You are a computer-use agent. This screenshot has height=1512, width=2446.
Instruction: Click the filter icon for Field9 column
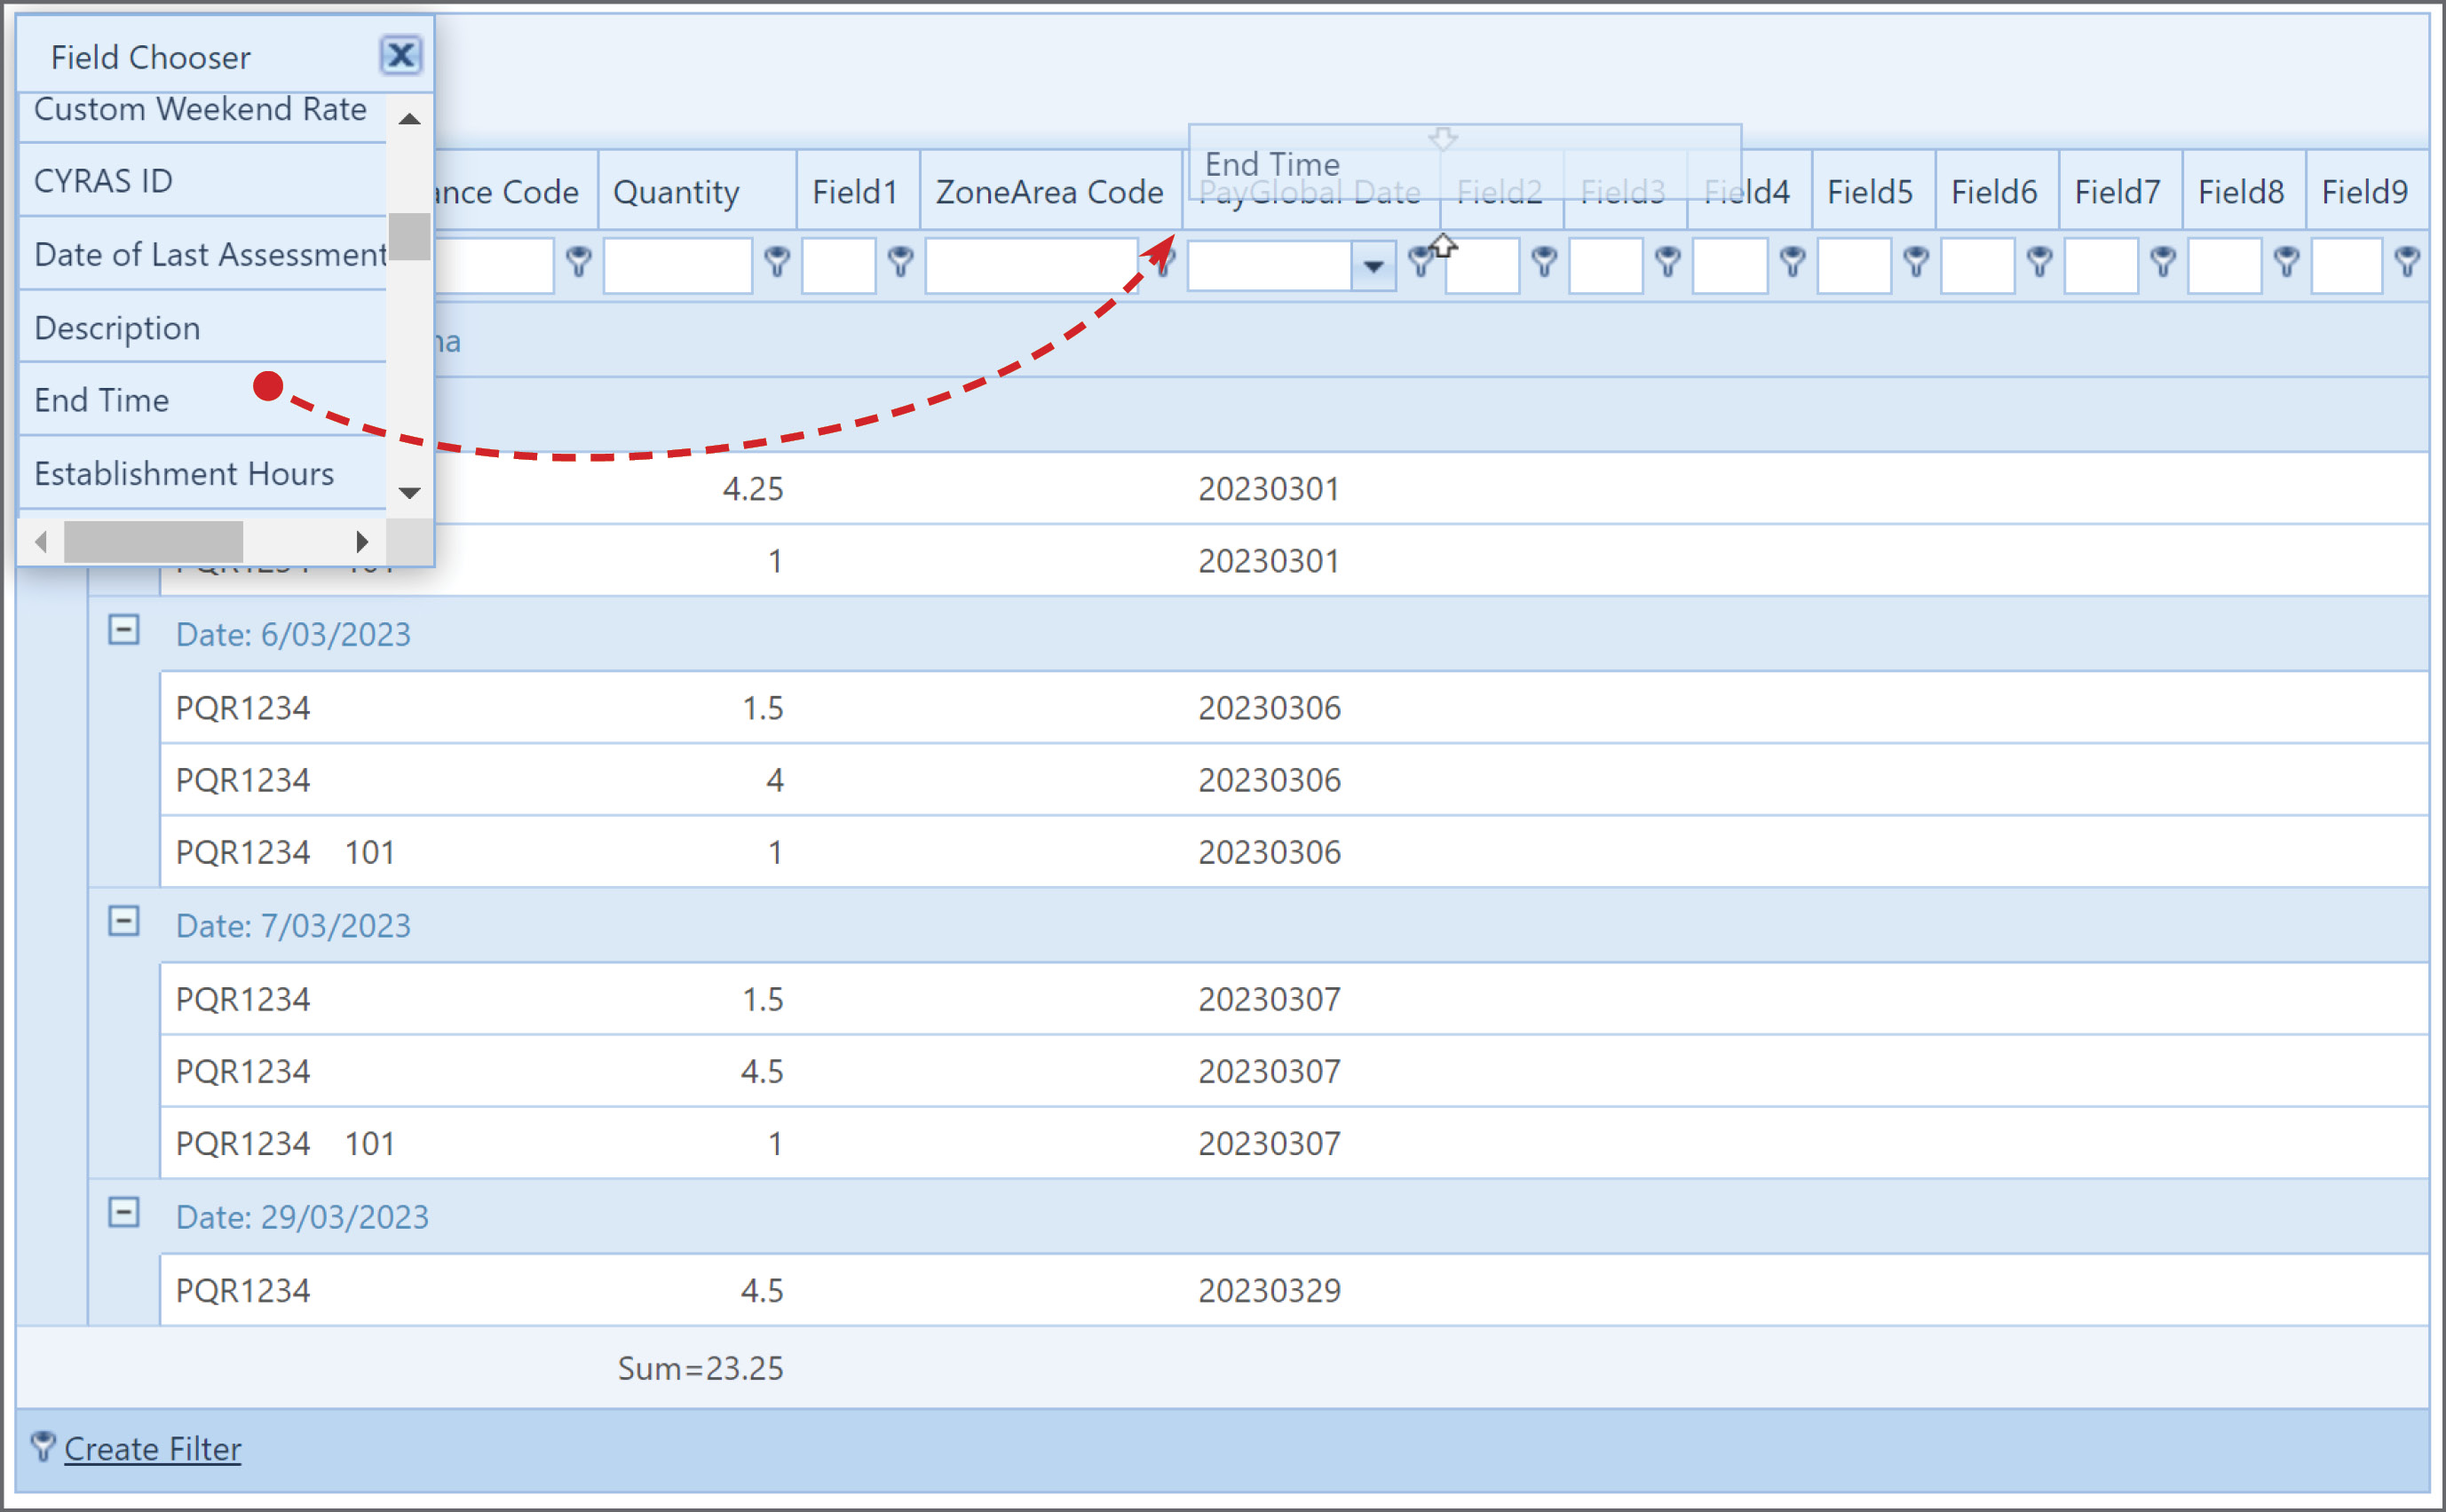(2408, 262)
